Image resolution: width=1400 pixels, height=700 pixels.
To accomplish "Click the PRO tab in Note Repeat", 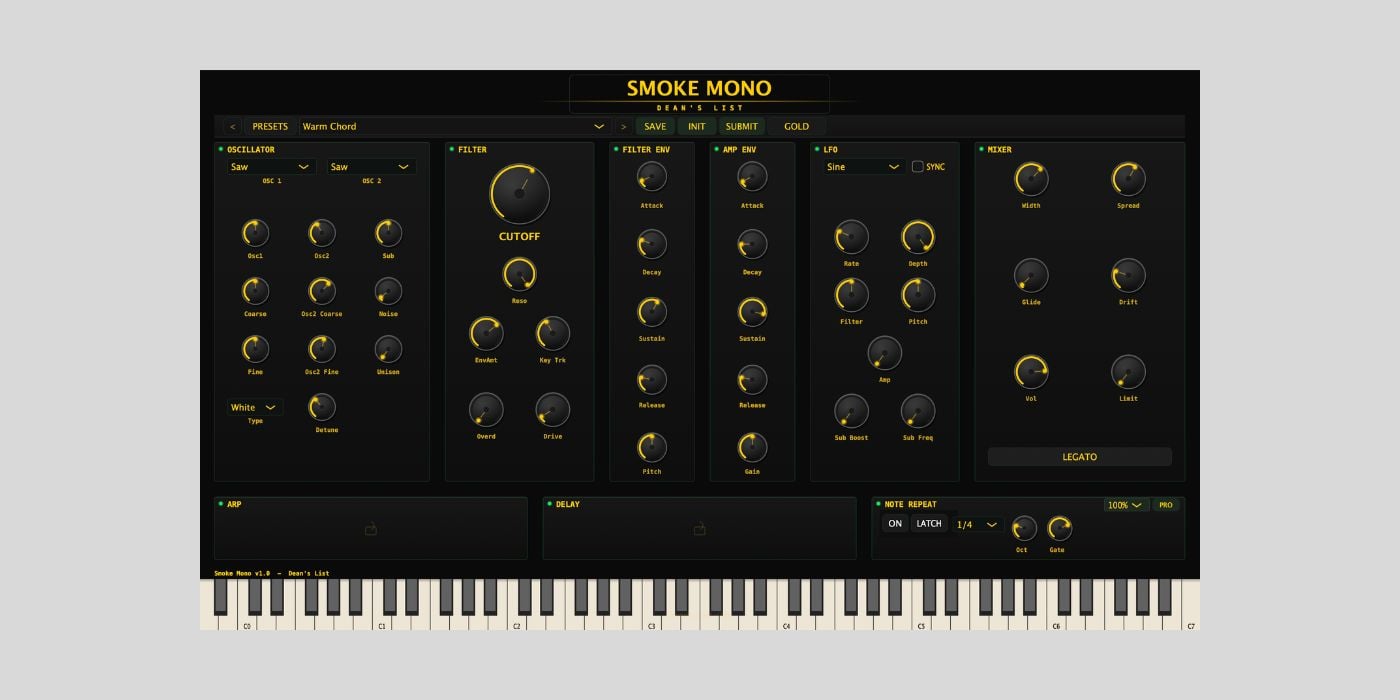I will click(1166, 504).
